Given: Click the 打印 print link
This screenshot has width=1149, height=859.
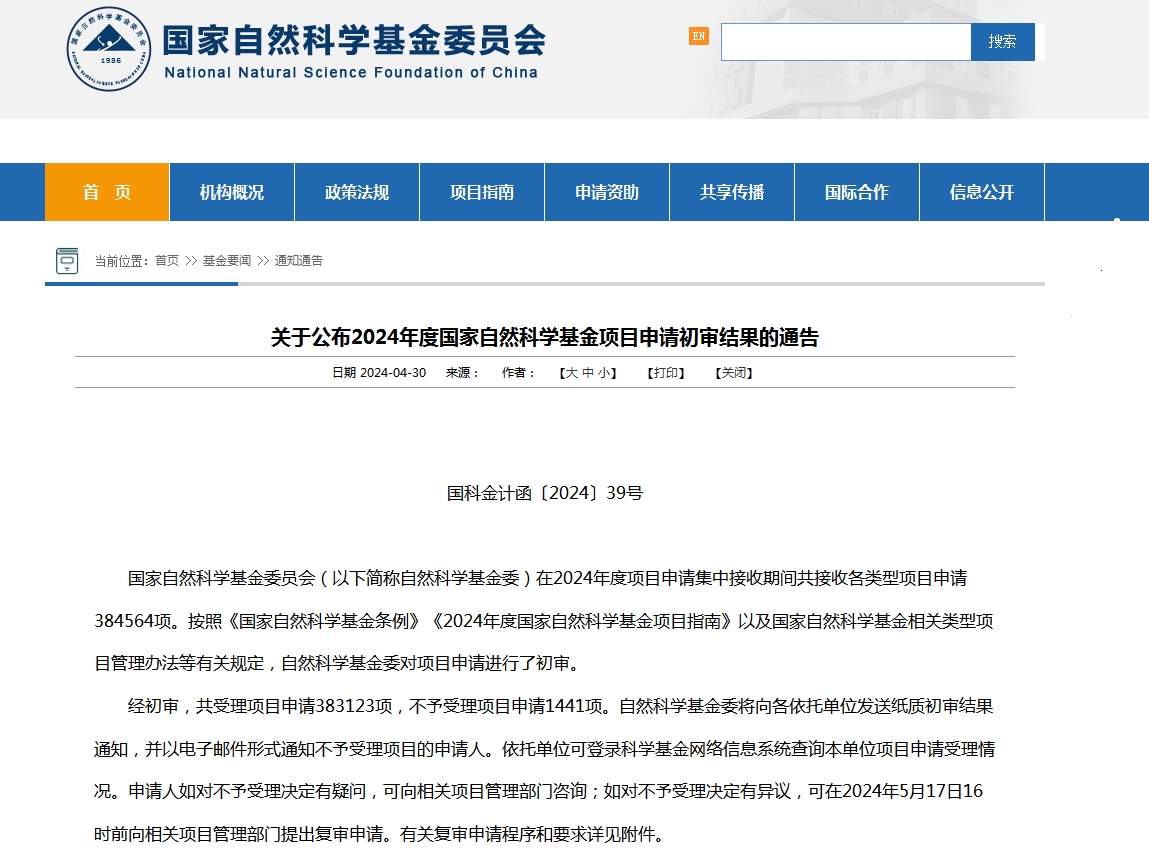Looking at the screenshot, I should [665, 372].
